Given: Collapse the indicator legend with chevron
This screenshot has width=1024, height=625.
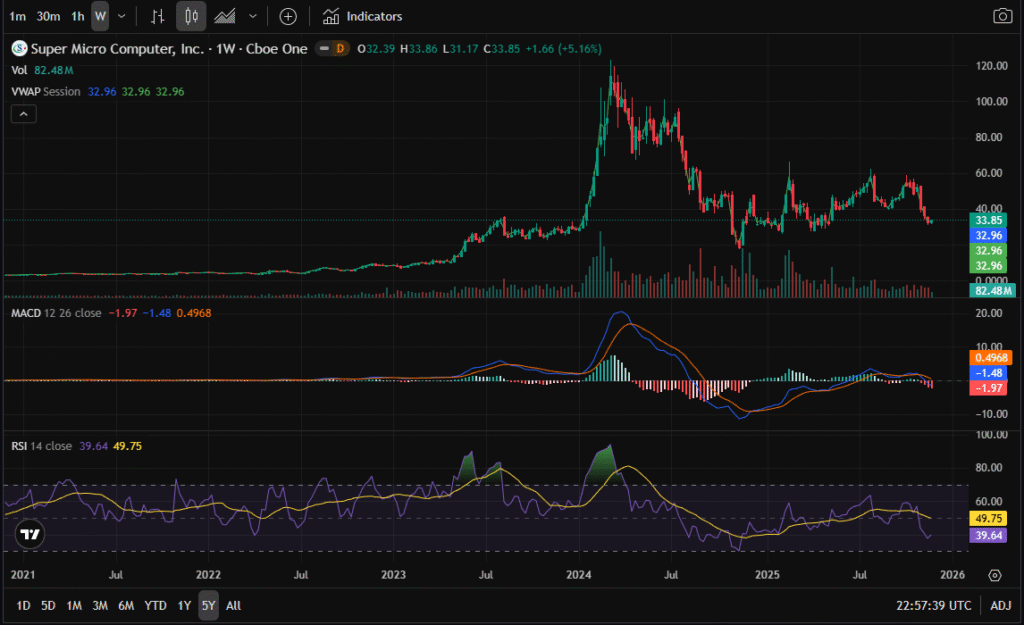Looking at the screenshot, I should pyautogui.click(x=23, y=114).
